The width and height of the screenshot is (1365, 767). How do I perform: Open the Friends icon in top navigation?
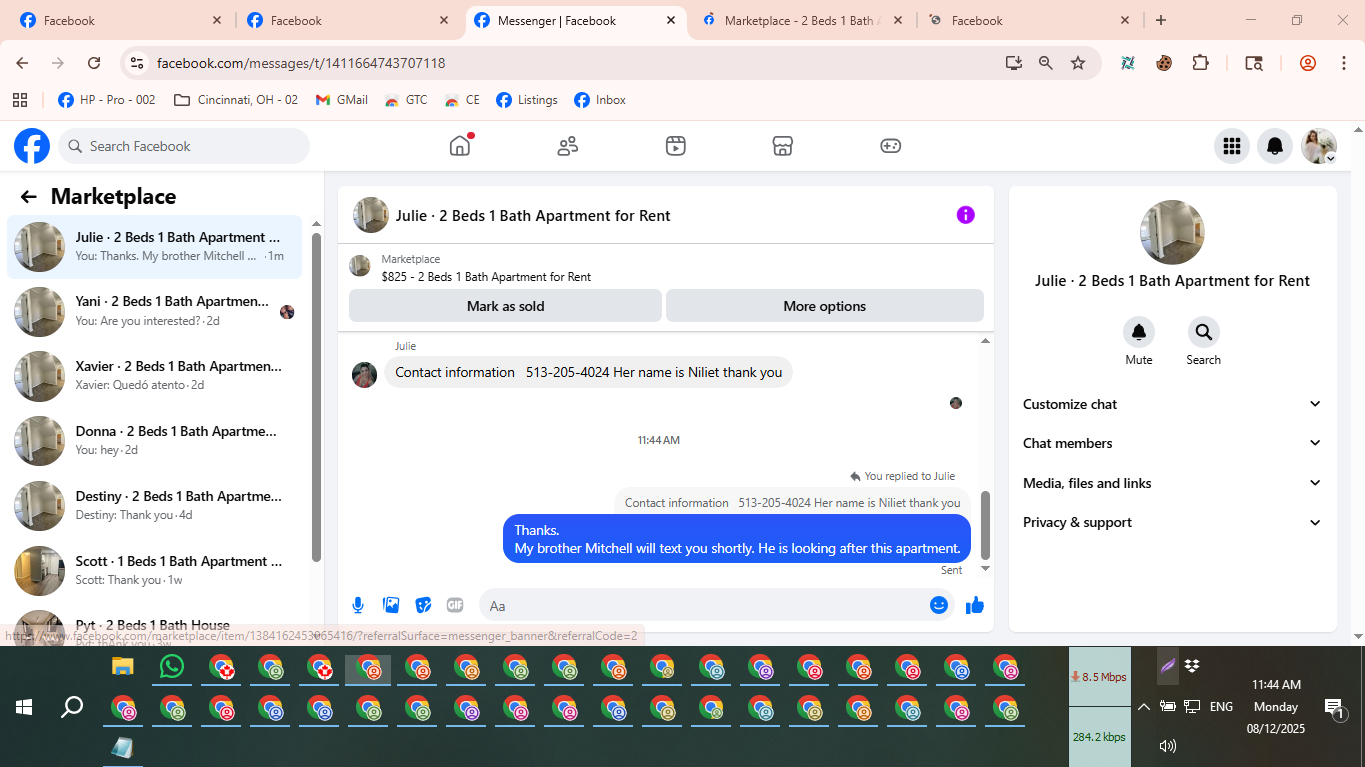coord(568,146)
